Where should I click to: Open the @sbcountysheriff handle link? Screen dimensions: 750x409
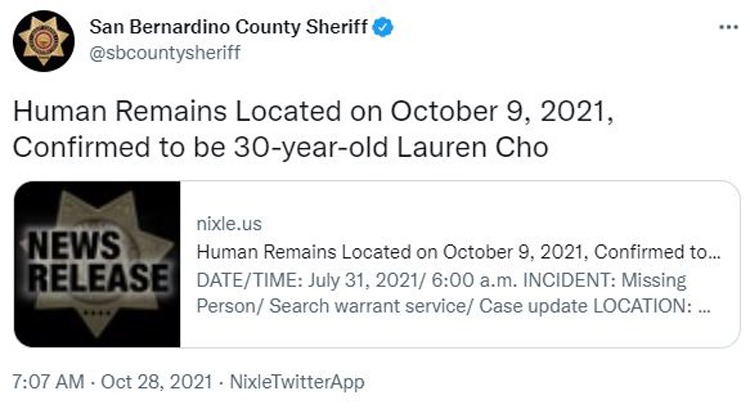[x=165, y=53]
